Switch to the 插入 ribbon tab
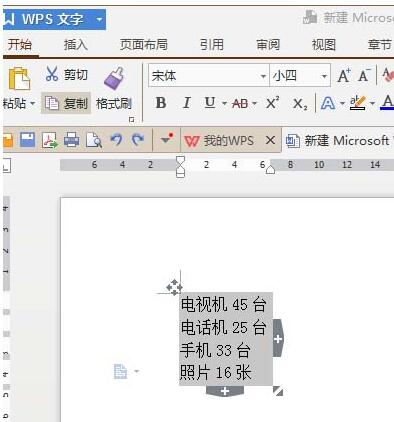This screenshot has width=394, height=422. click(x=76, y=45)
